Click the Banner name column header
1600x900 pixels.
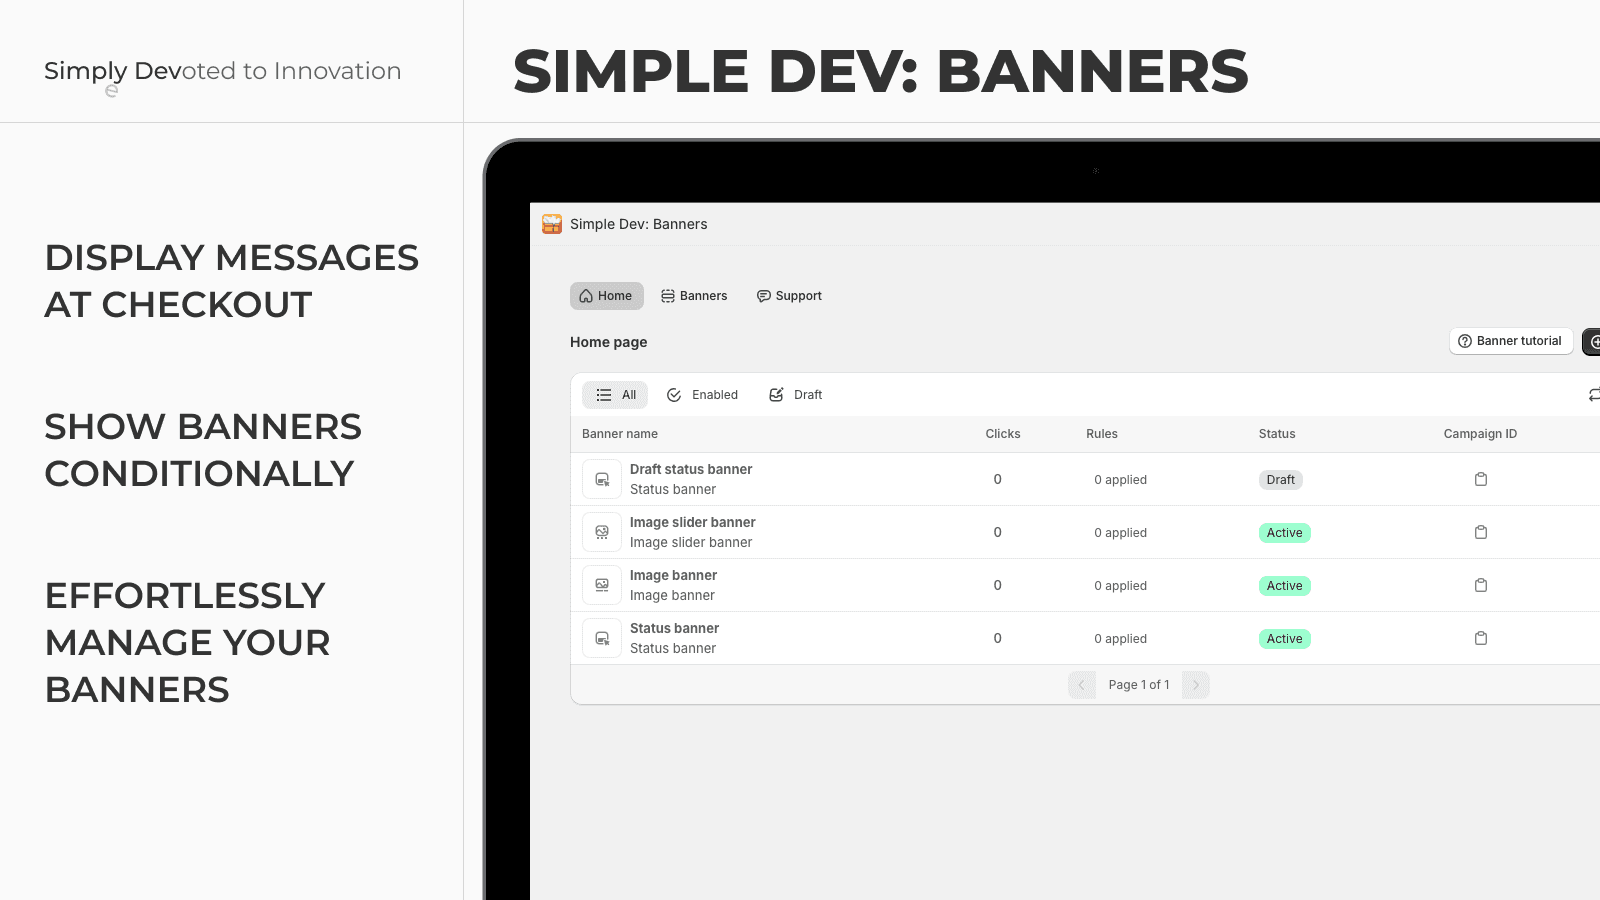619,434
